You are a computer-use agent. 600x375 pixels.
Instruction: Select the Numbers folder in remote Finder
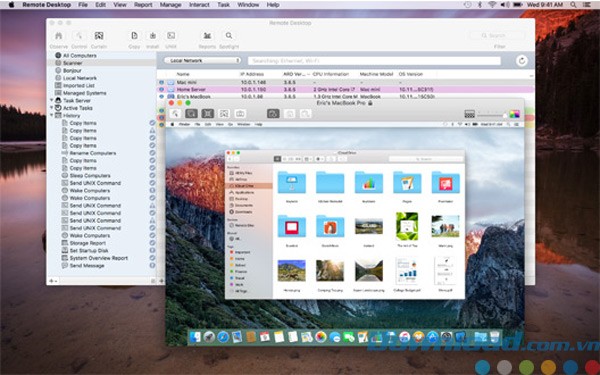tap(368, 183)
